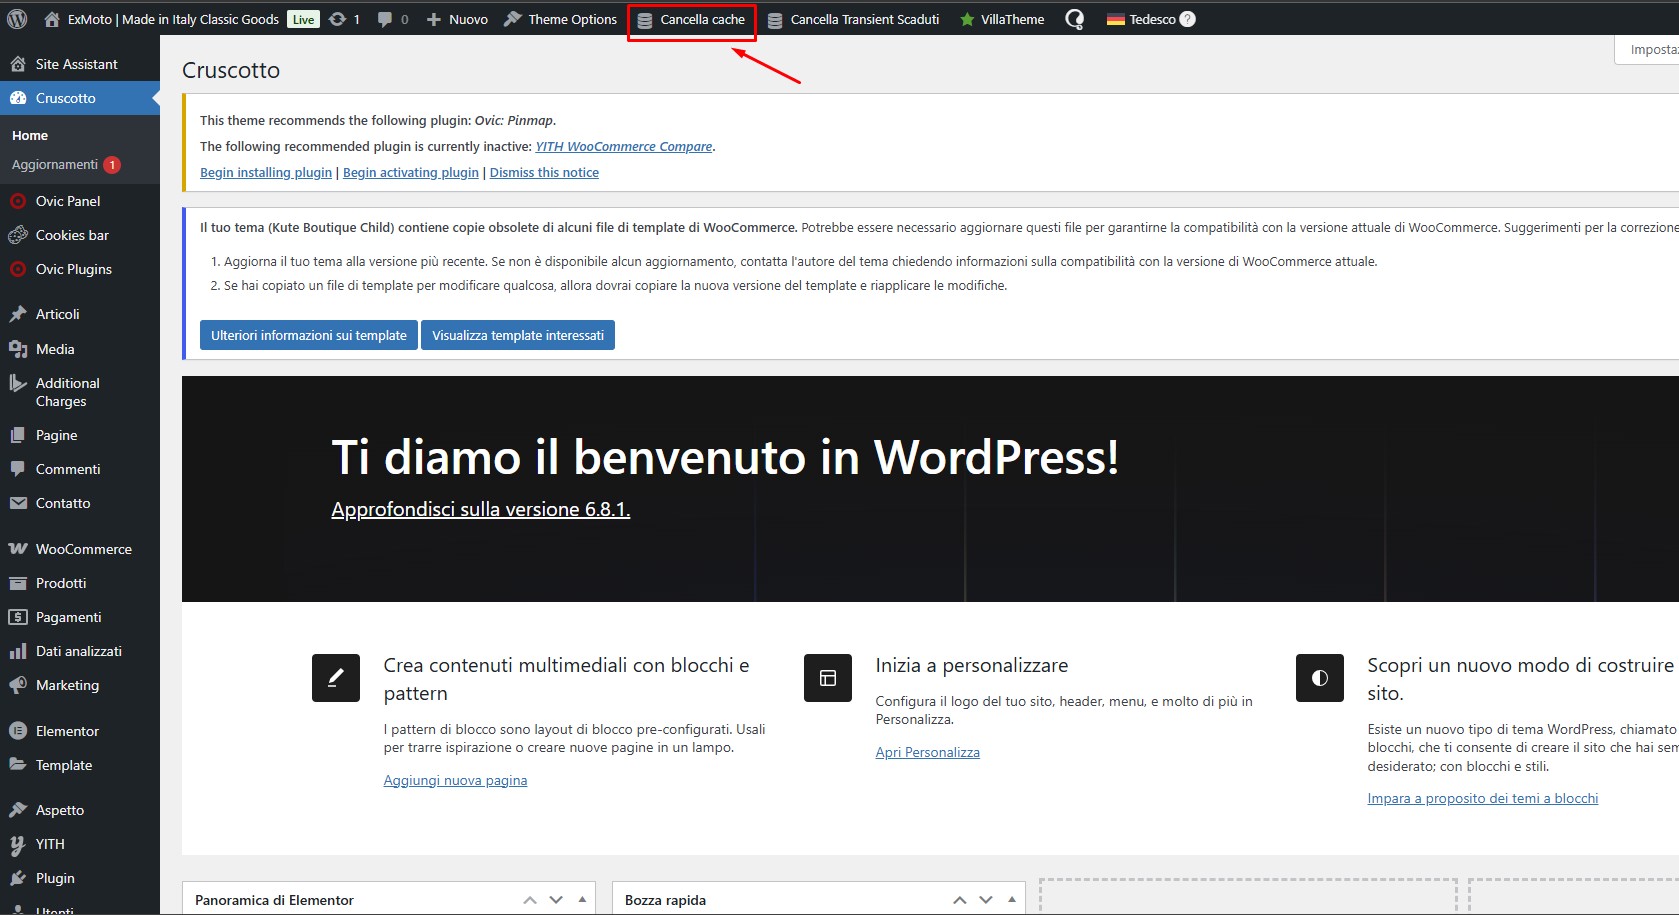Click Approfondisci sulla versione 6.8.1 link
This screenshot has height=915, width=1679.
click(481, 510)
